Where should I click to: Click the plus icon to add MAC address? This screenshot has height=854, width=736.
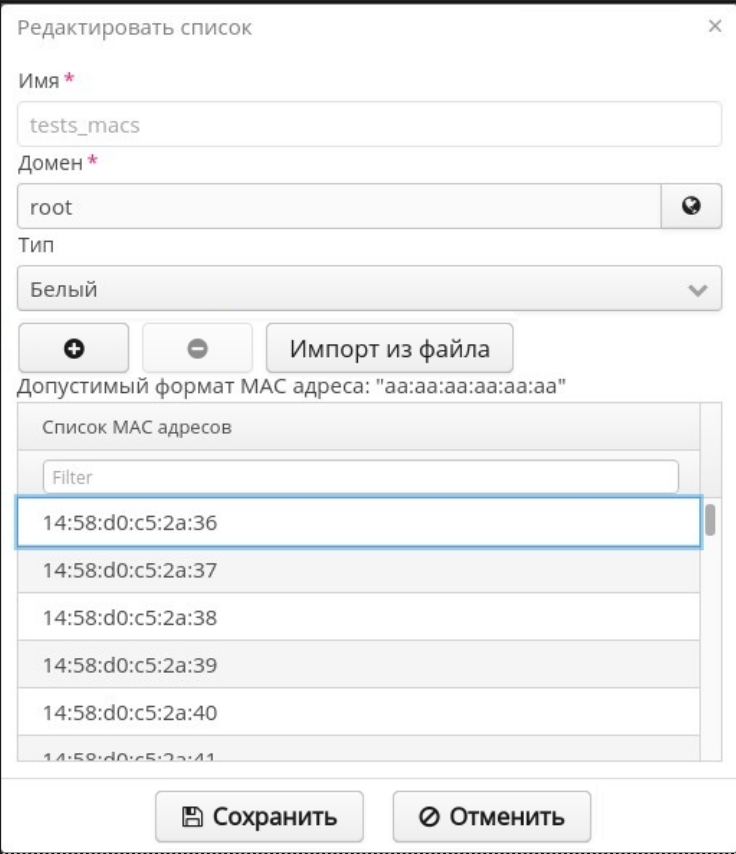pos(73,348)
